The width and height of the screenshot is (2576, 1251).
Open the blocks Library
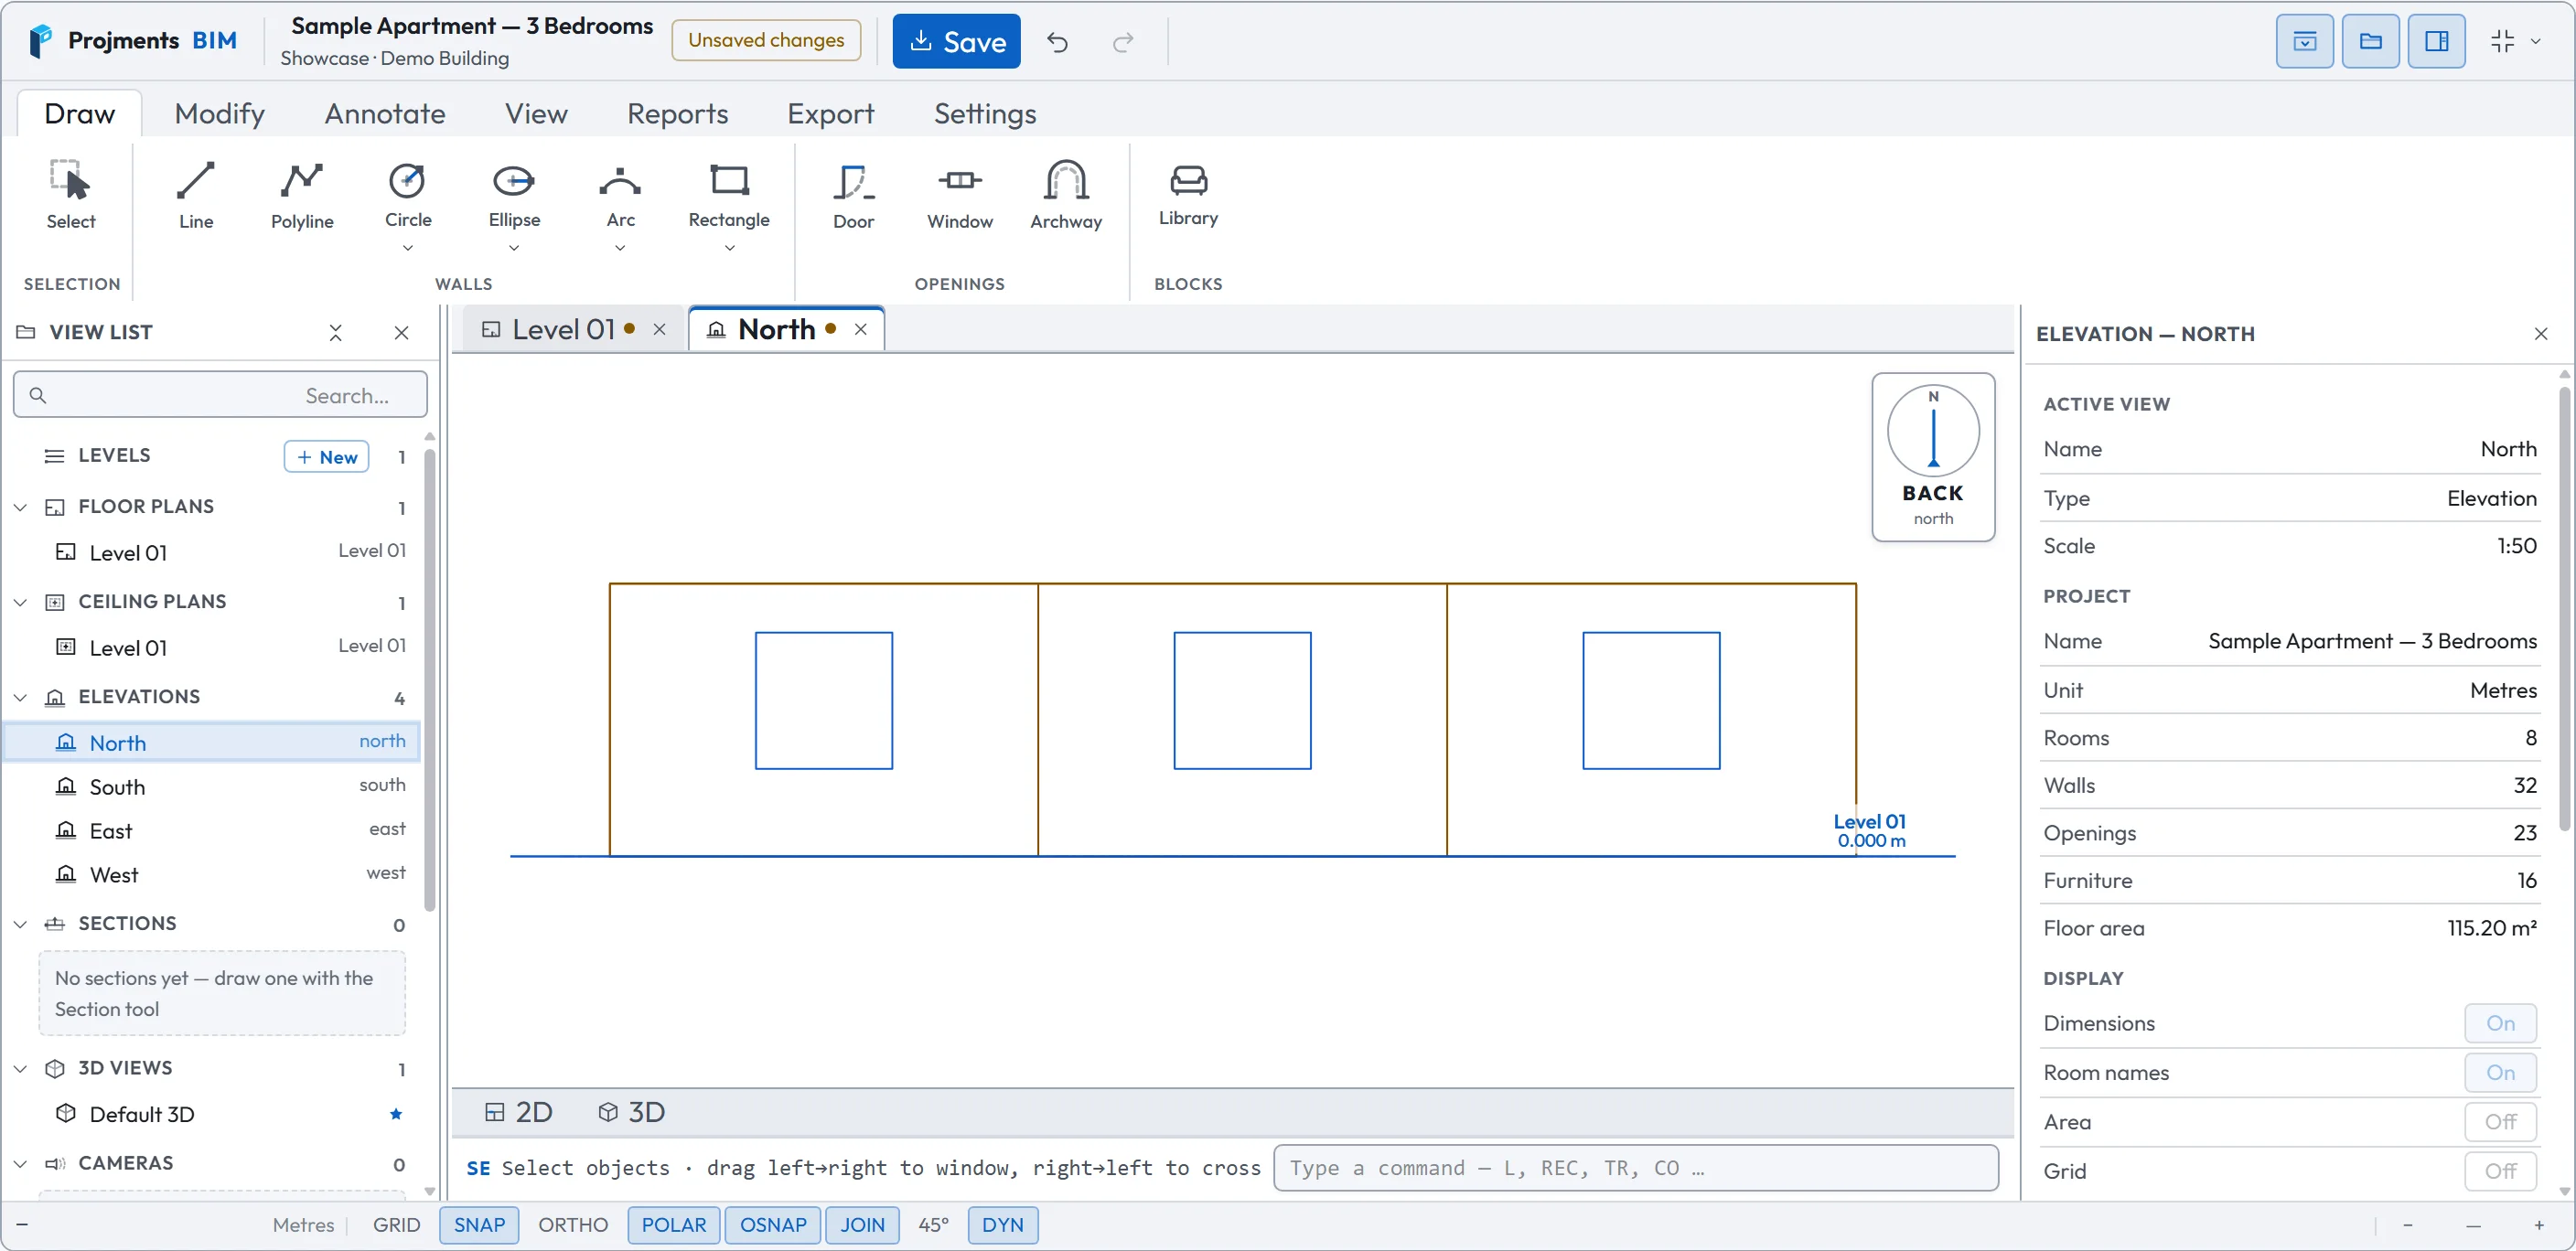(x=1188, y=195)
